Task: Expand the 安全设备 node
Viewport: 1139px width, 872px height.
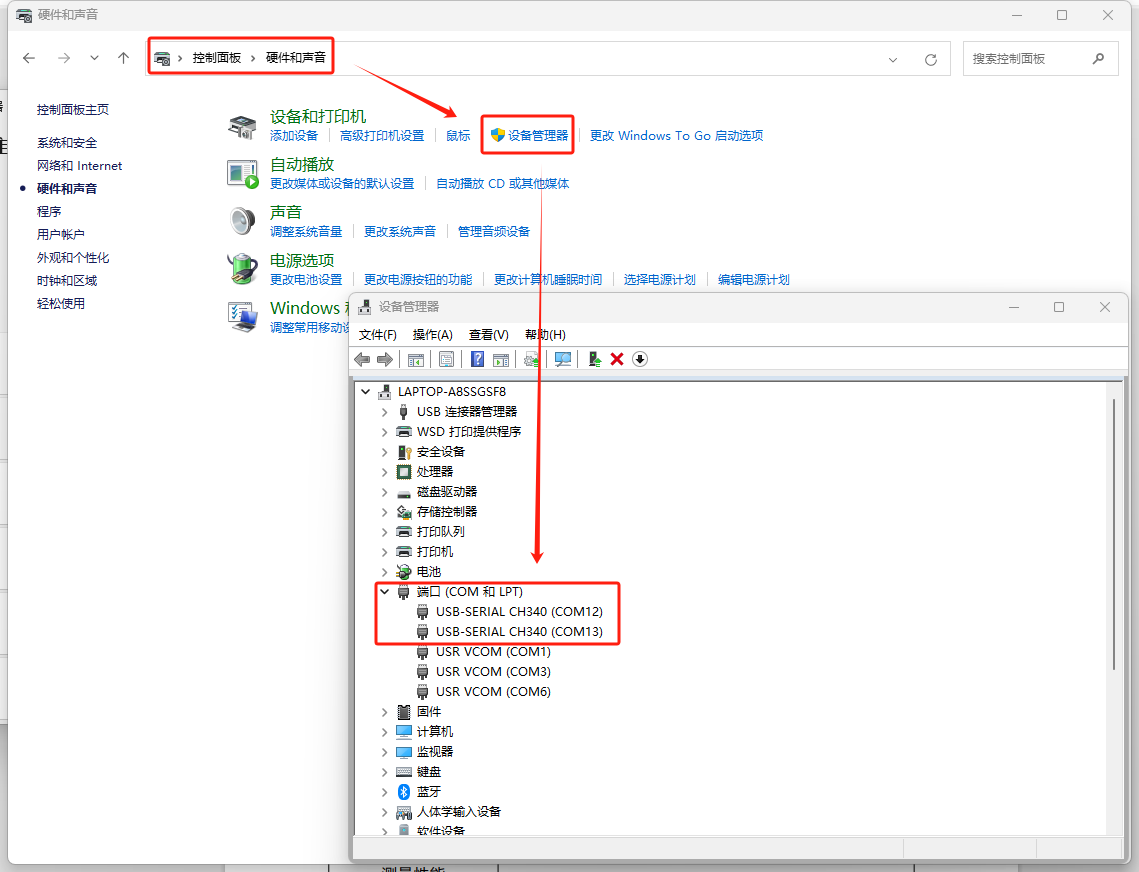Action: pos(385,452)
